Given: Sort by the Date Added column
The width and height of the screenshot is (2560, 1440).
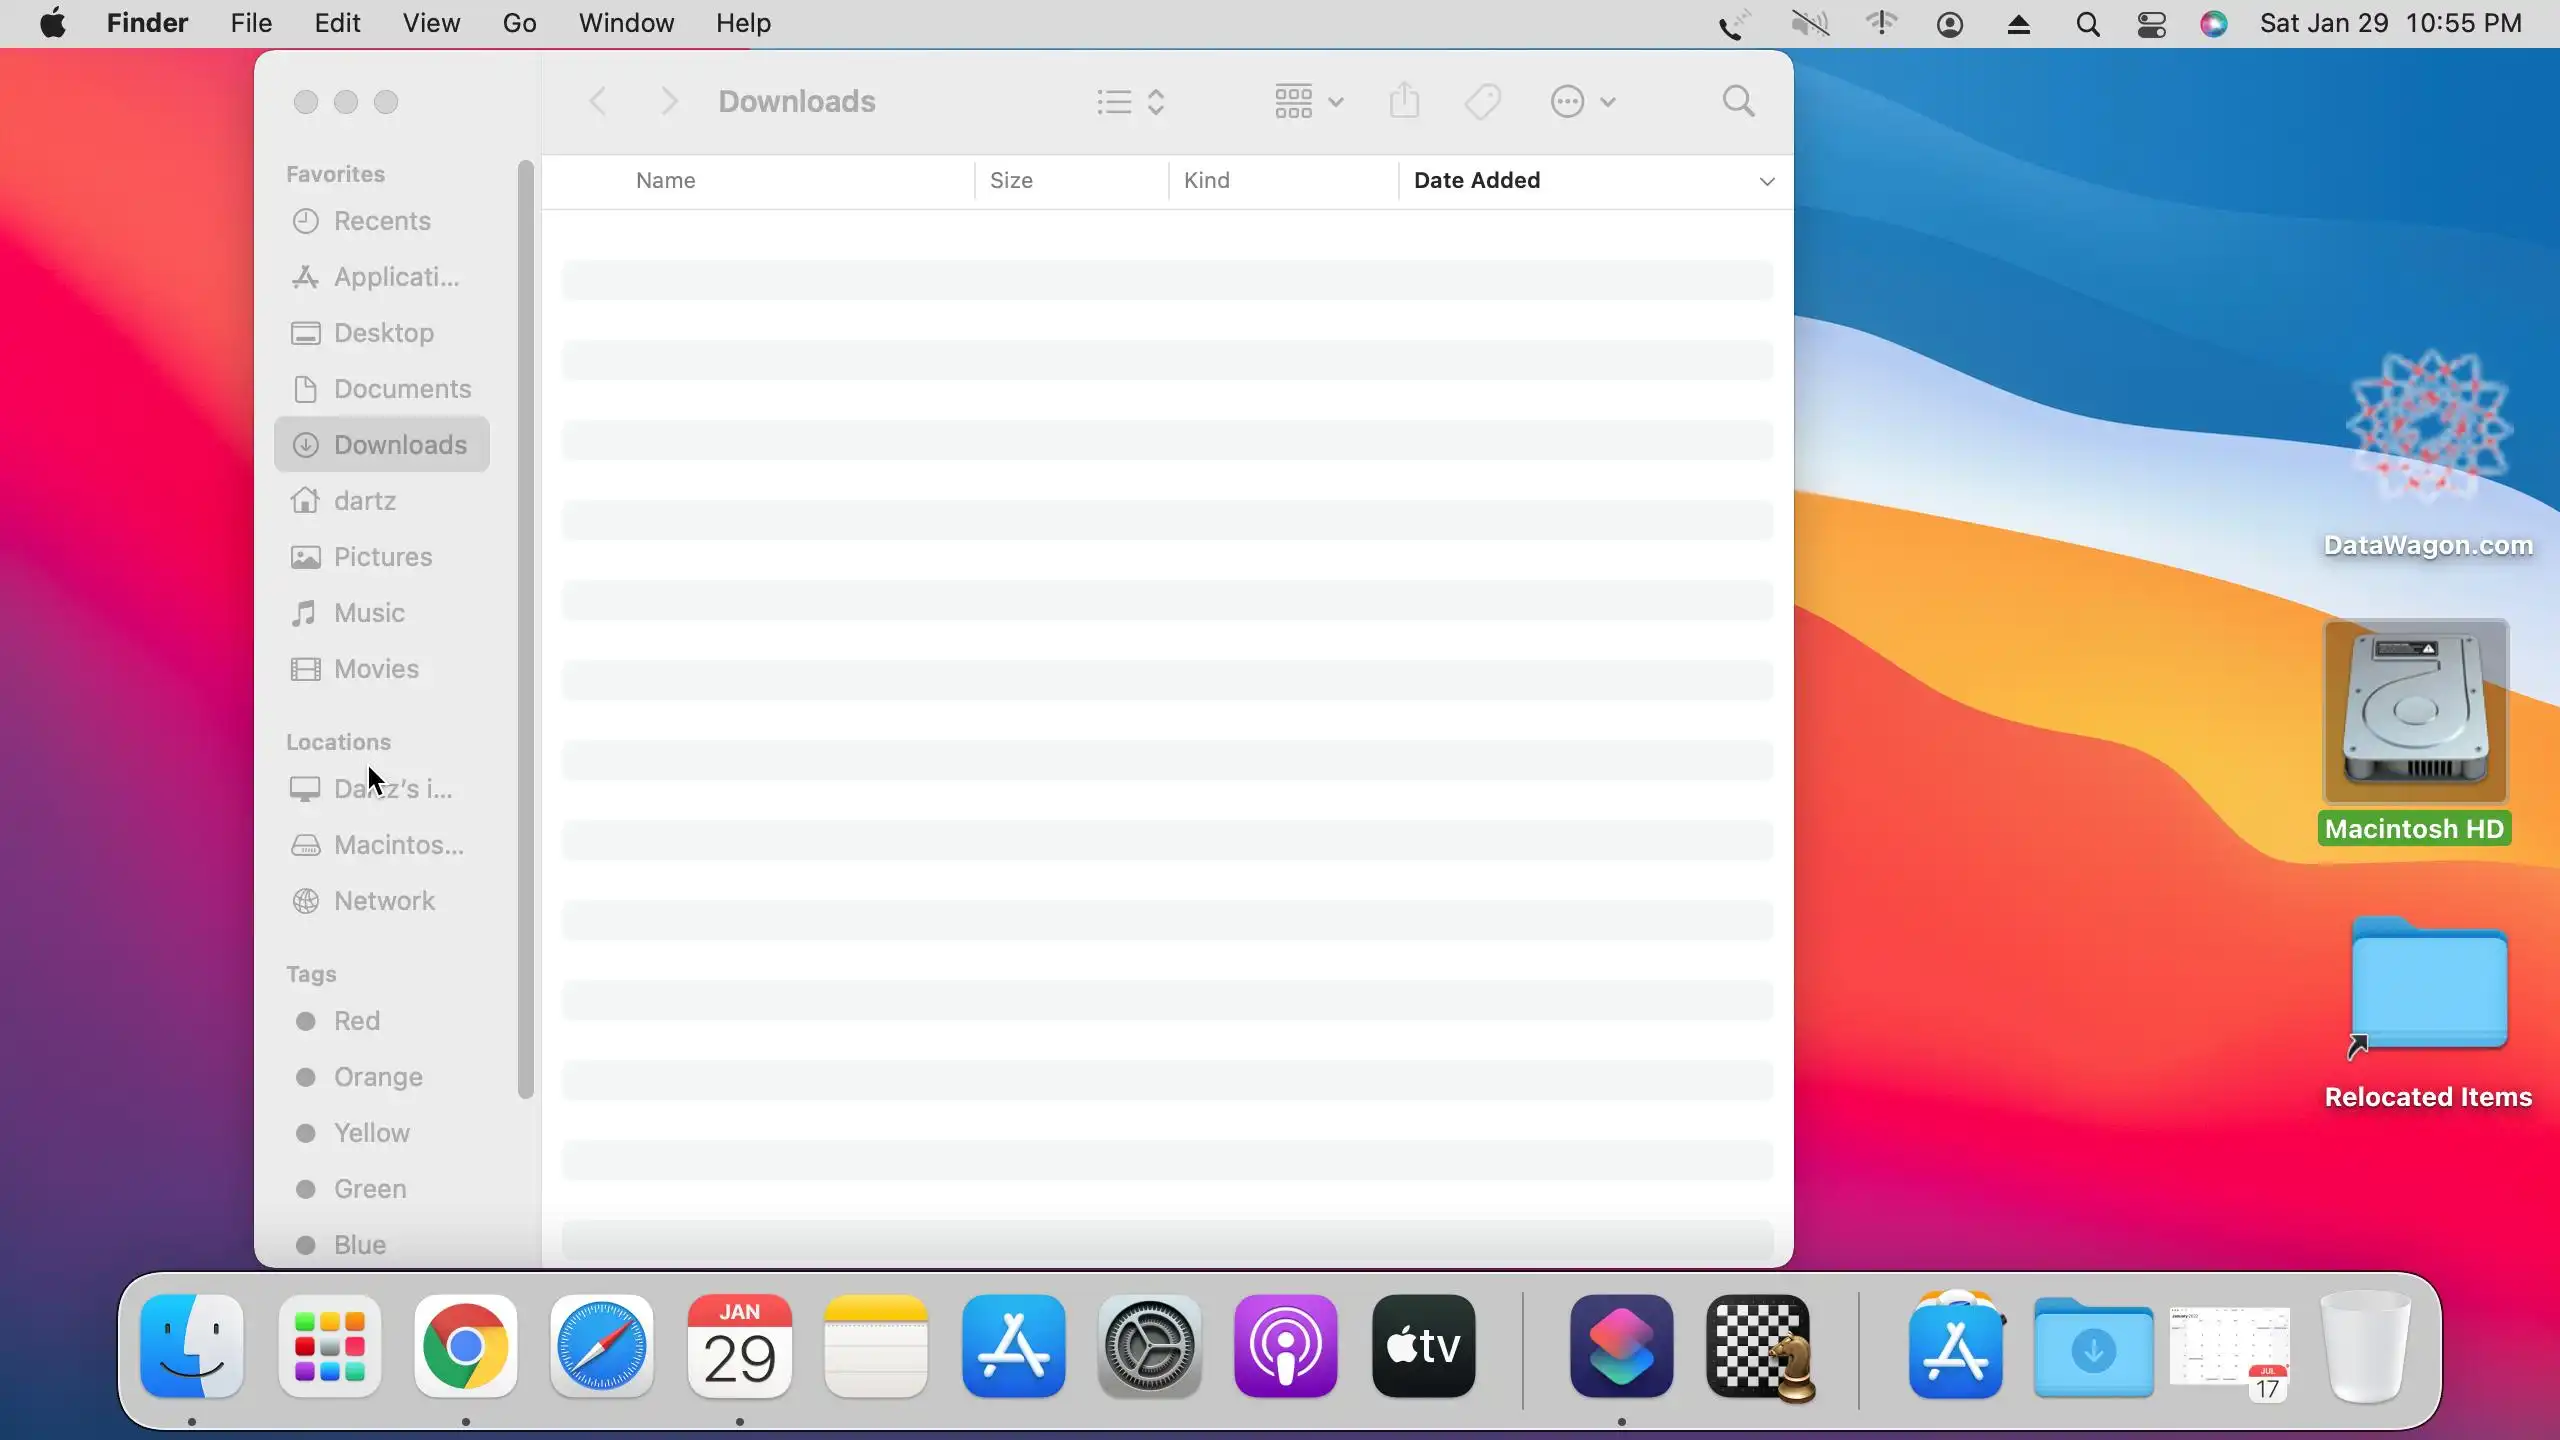Looking at the screenshot, I should click(x=1477, y=180).
